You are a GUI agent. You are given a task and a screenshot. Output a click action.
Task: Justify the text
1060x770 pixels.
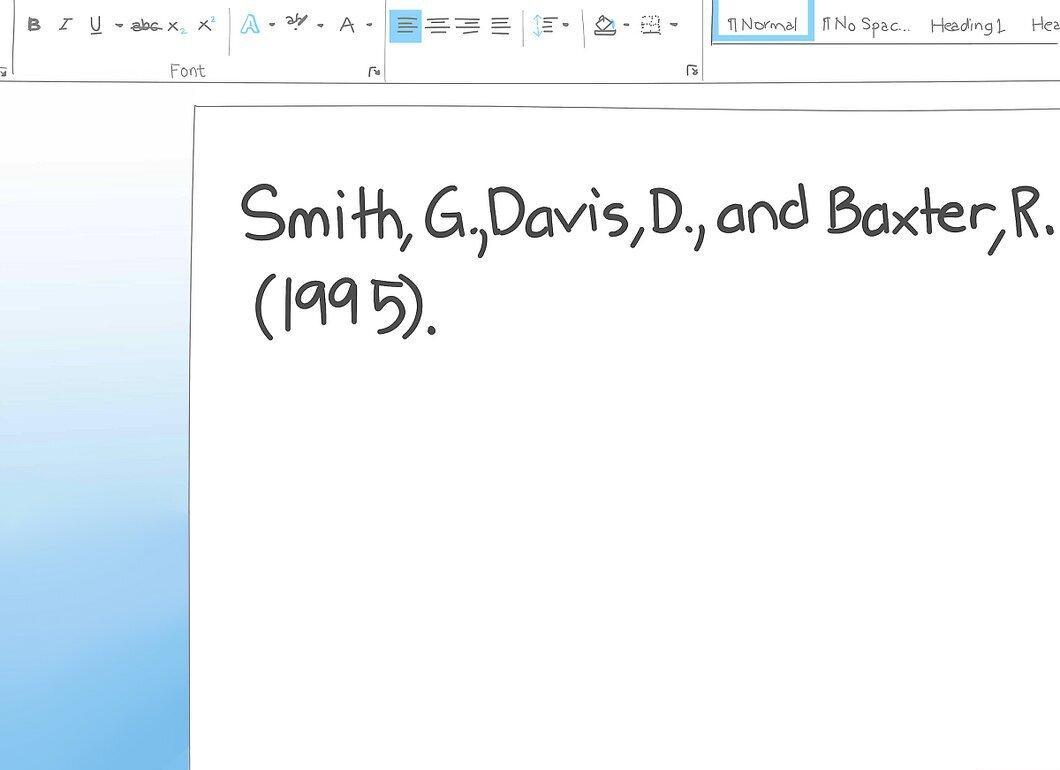coord(500,26)
